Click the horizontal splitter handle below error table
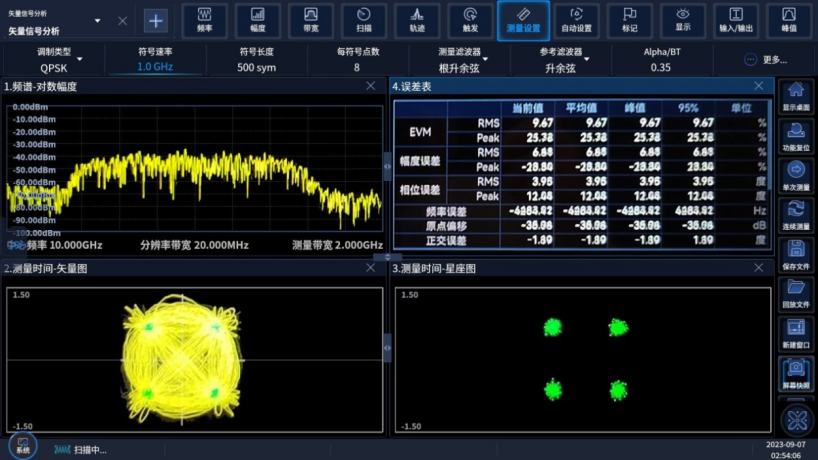 click(x=387, y=257)
